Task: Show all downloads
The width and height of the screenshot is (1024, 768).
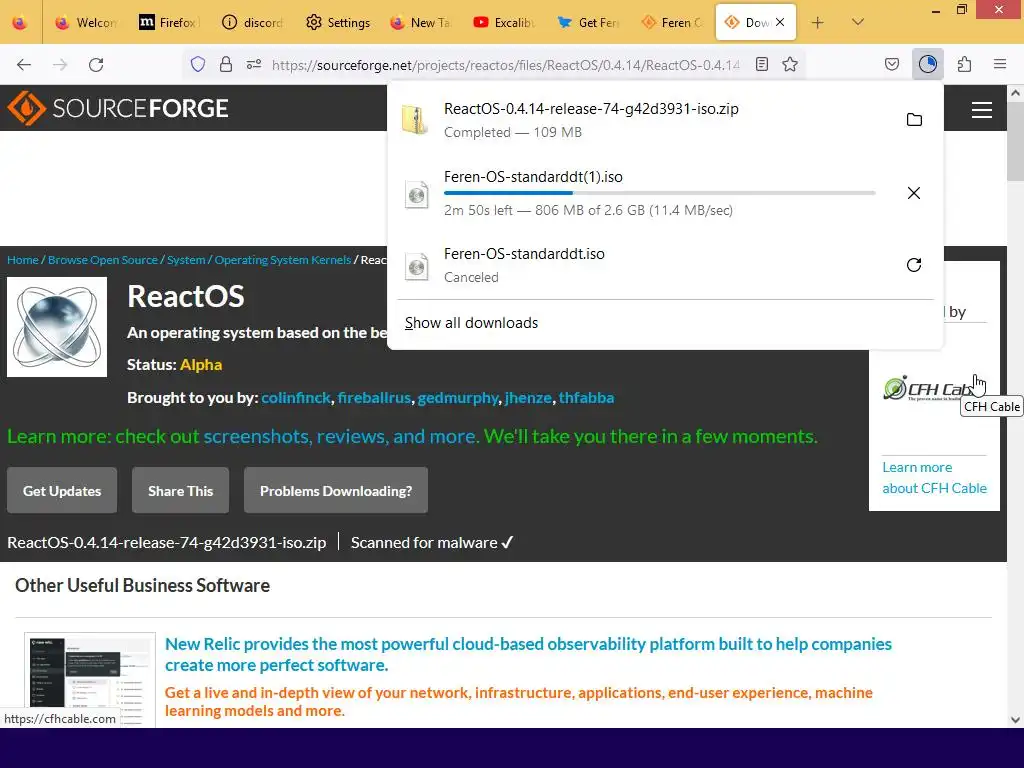Action: (x=471, y=323)
